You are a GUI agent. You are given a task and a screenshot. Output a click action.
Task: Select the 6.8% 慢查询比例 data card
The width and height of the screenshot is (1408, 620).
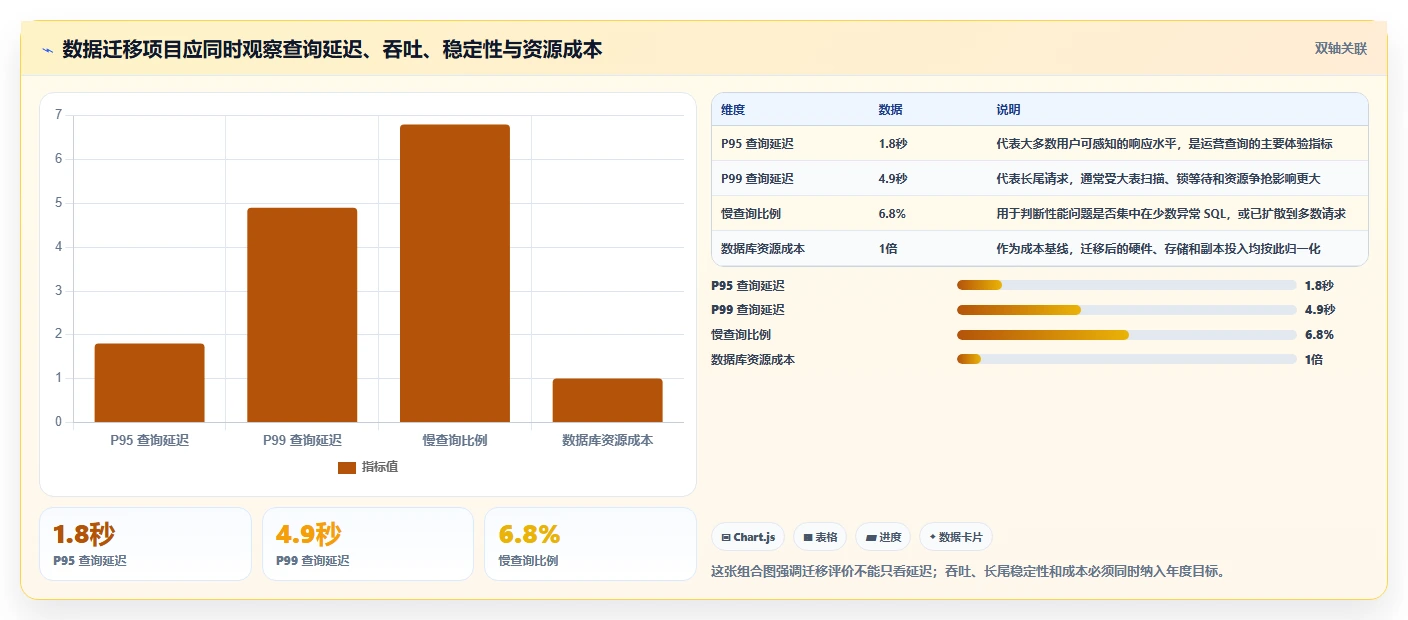pos(590,544)
